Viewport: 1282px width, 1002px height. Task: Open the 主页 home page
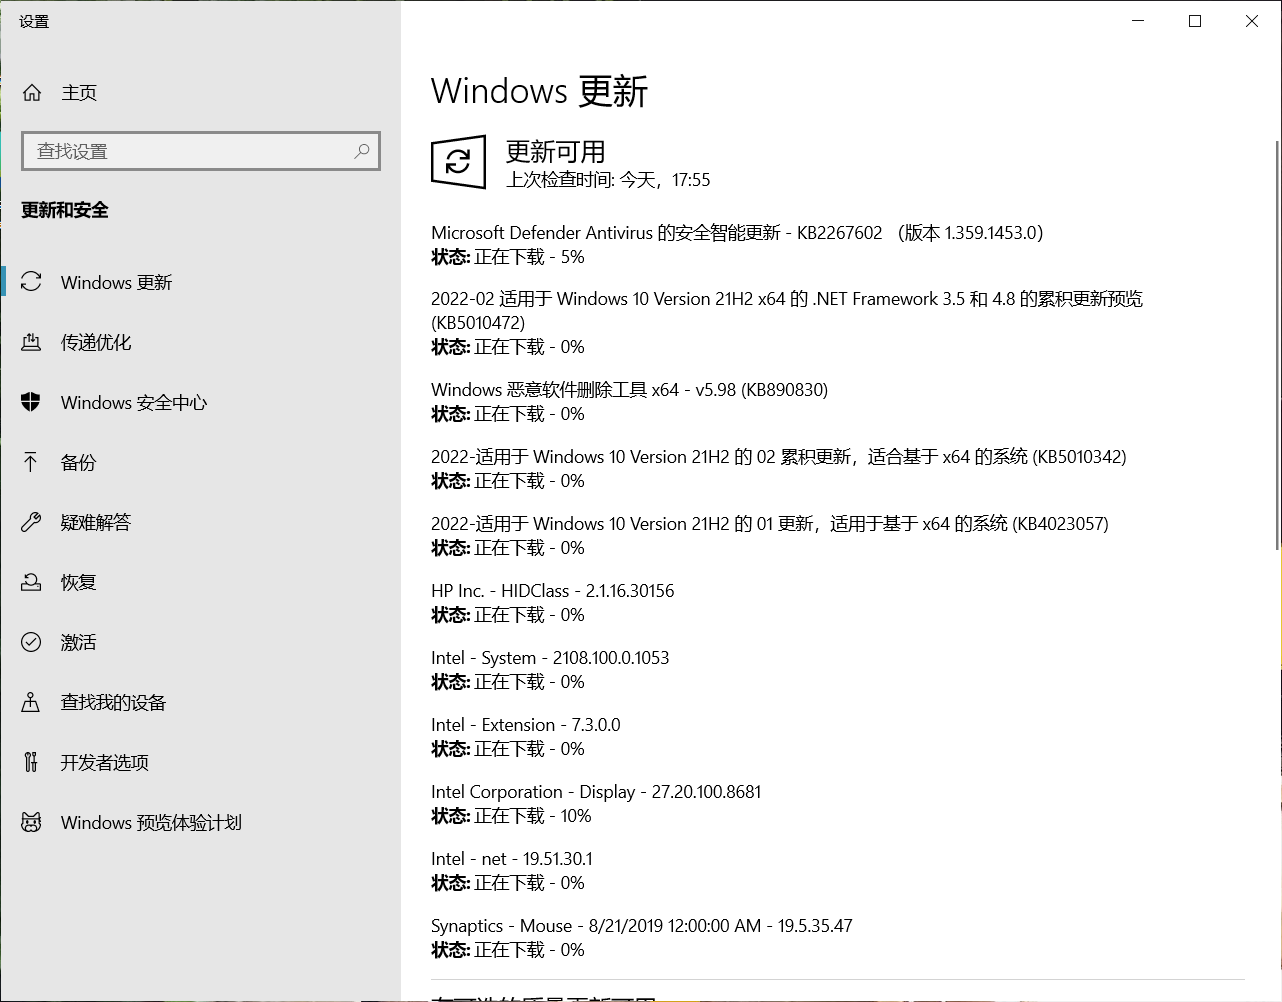(200, 93)
